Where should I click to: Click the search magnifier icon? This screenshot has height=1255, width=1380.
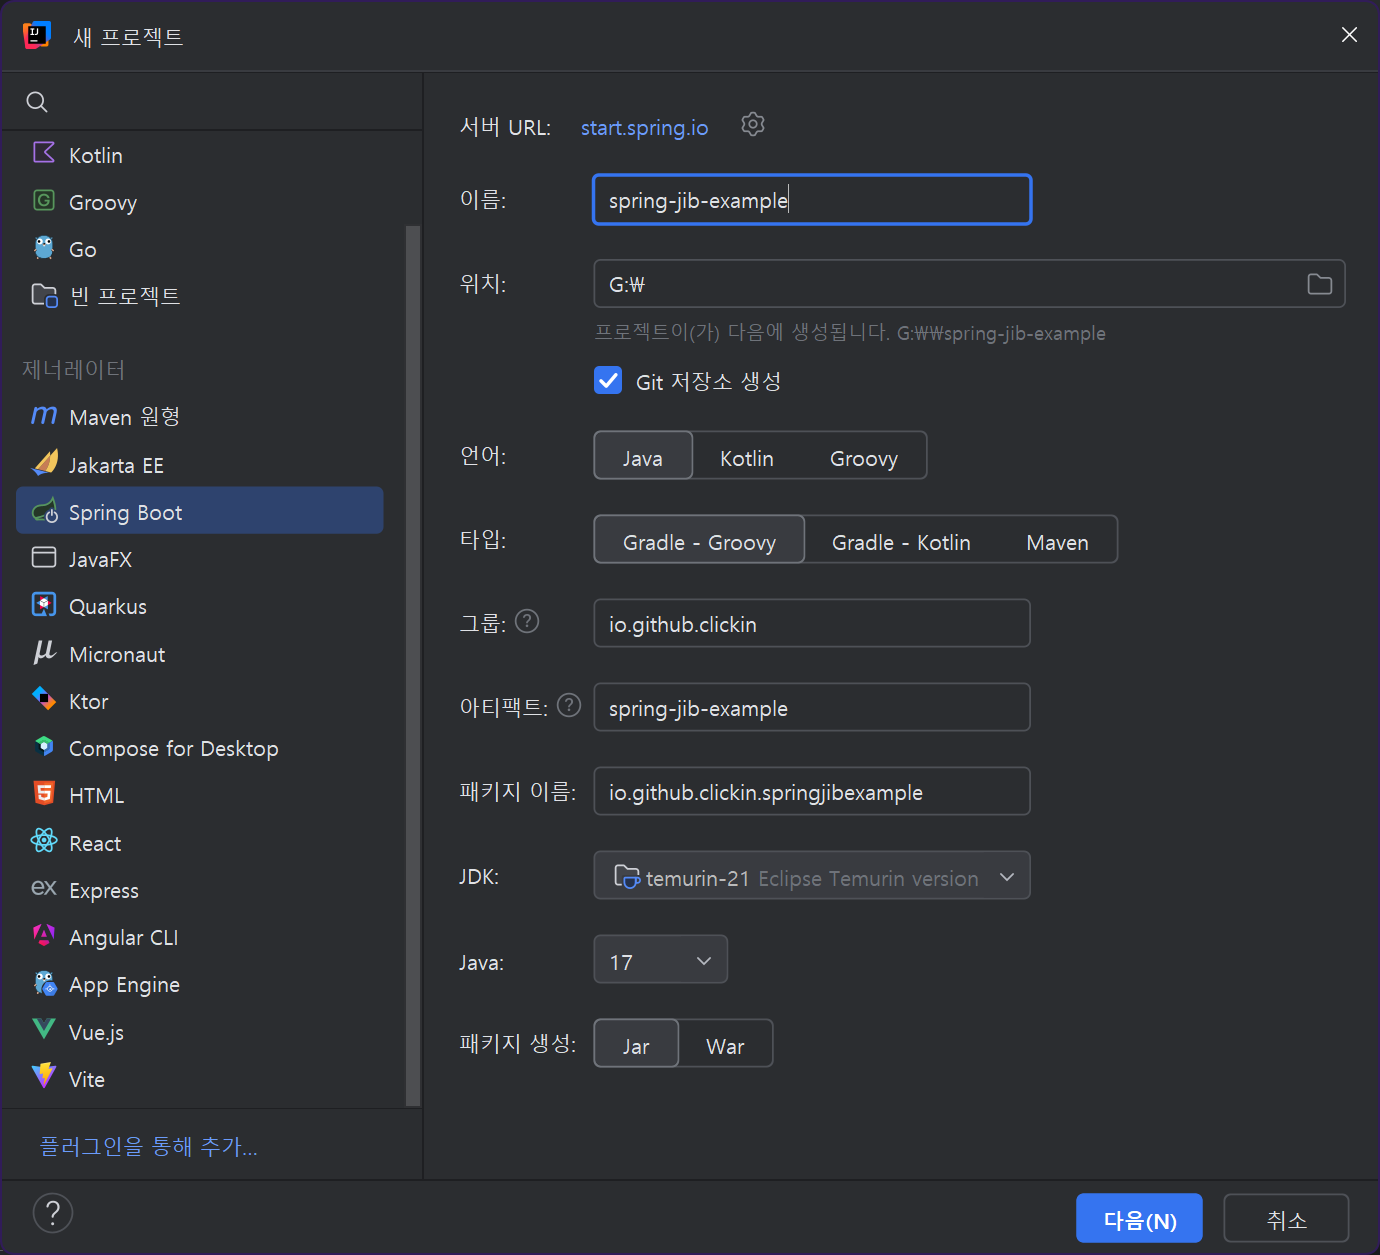pos(37,102)
